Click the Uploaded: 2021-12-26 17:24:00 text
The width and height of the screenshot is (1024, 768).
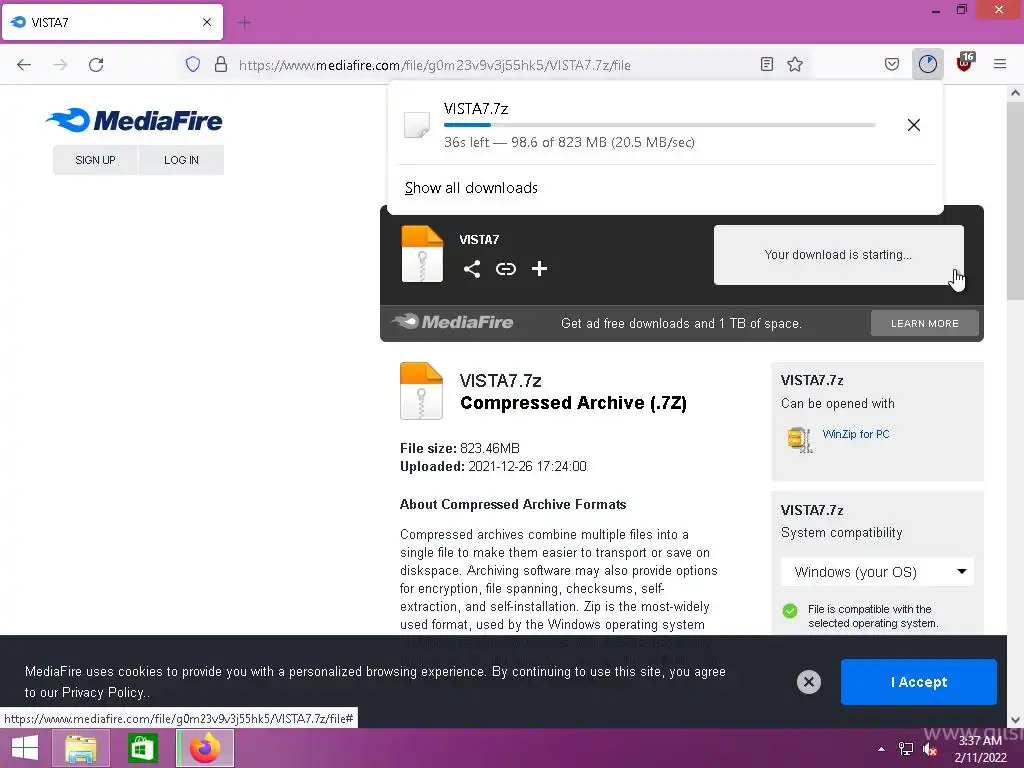point(493,466)
